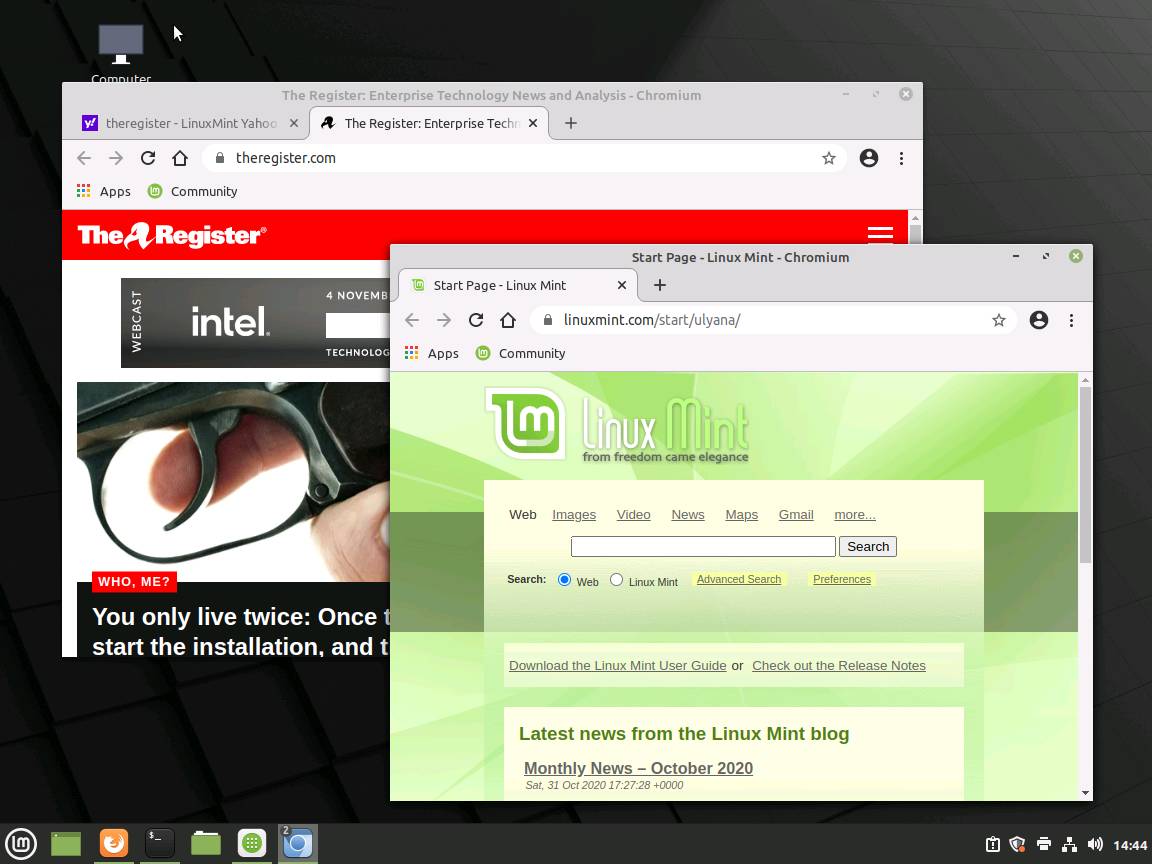Open three-dot menu in The Register window
Viewport: 1152px width, 864px height.
coord(901,158)
